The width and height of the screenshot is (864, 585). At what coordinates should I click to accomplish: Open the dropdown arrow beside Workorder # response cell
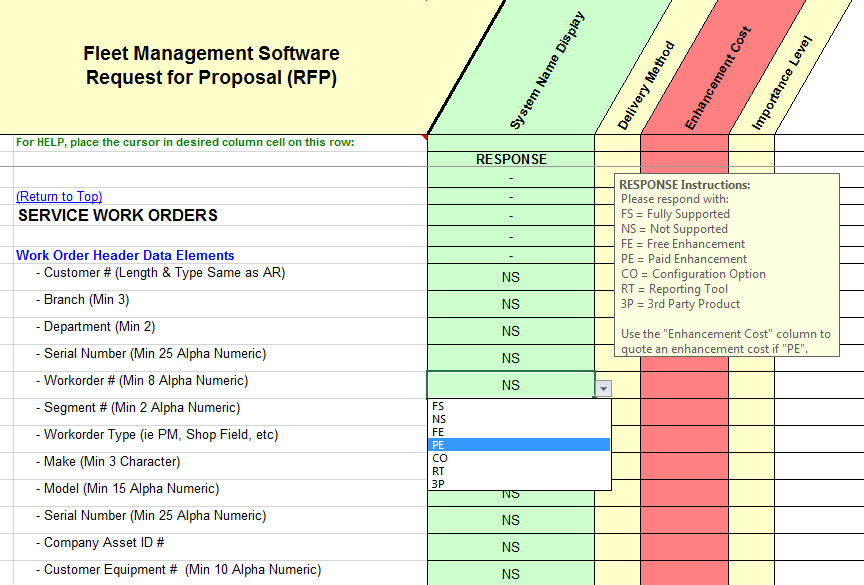[603, 388]
